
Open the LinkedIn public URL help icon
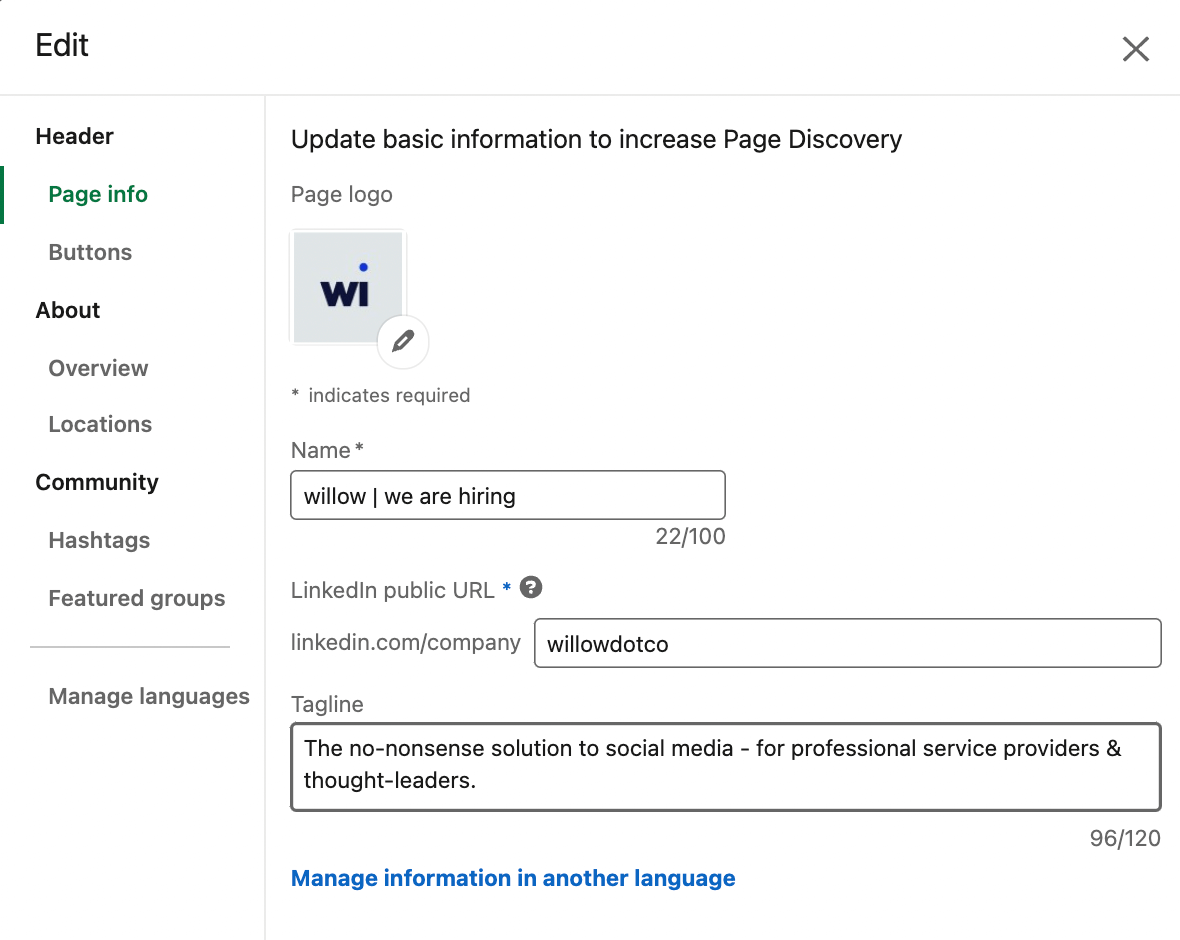(x=531, y=587)
